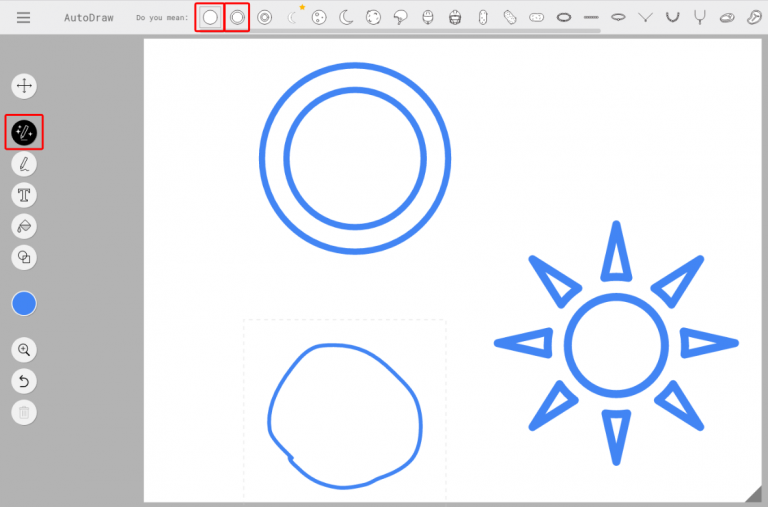Select the AutoDraw magic pen tool
The width and height of the screenshot is (768, 507).
25,132
